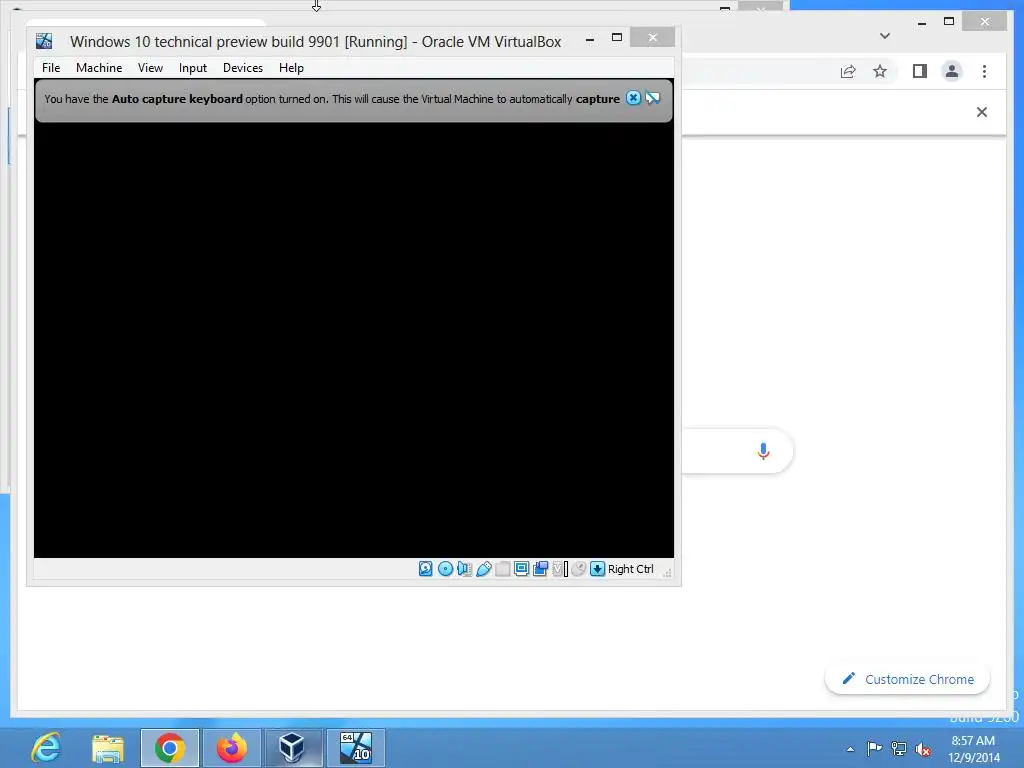Open the Action Center flag icon

pyautogui.click(x=874, y=748)
